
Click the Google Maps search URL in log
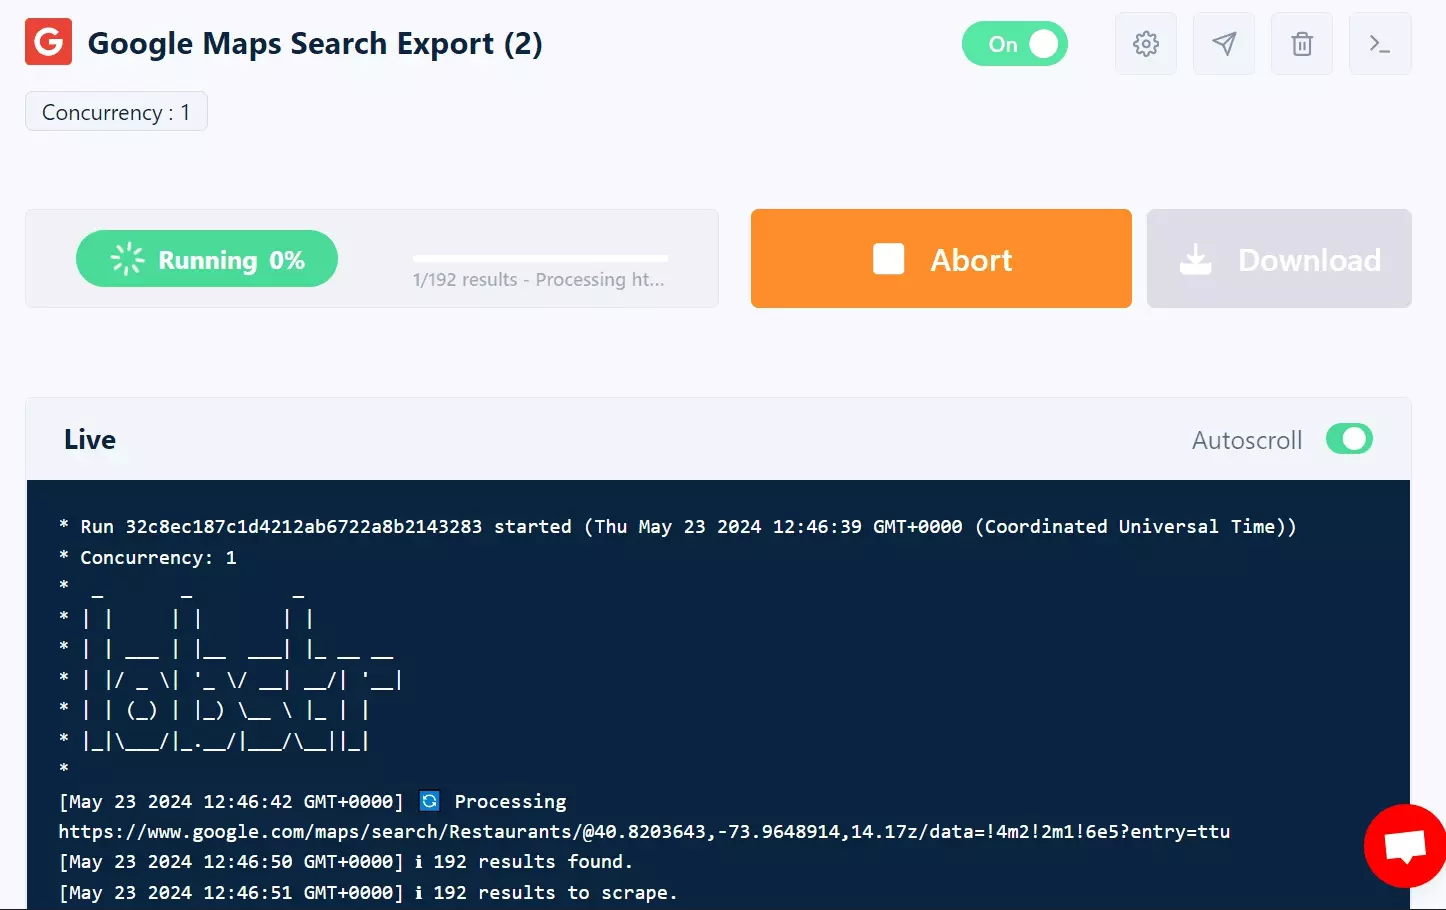tap(643, 831)
